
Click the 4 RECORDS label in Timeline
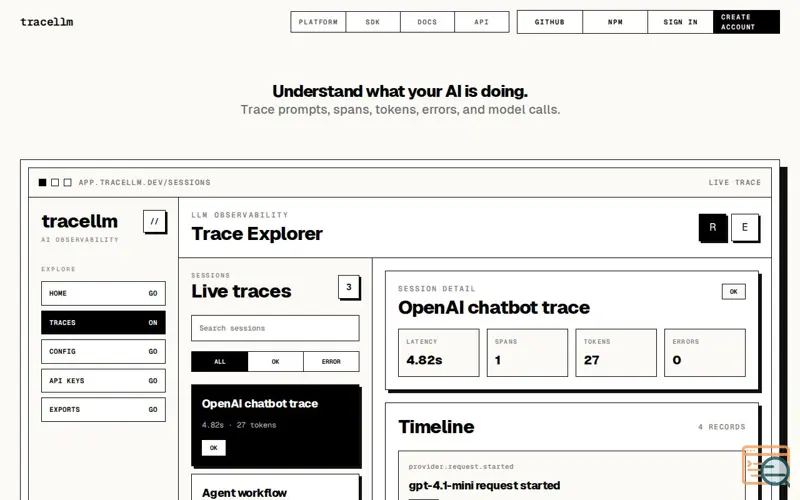(x=722, y=427)
